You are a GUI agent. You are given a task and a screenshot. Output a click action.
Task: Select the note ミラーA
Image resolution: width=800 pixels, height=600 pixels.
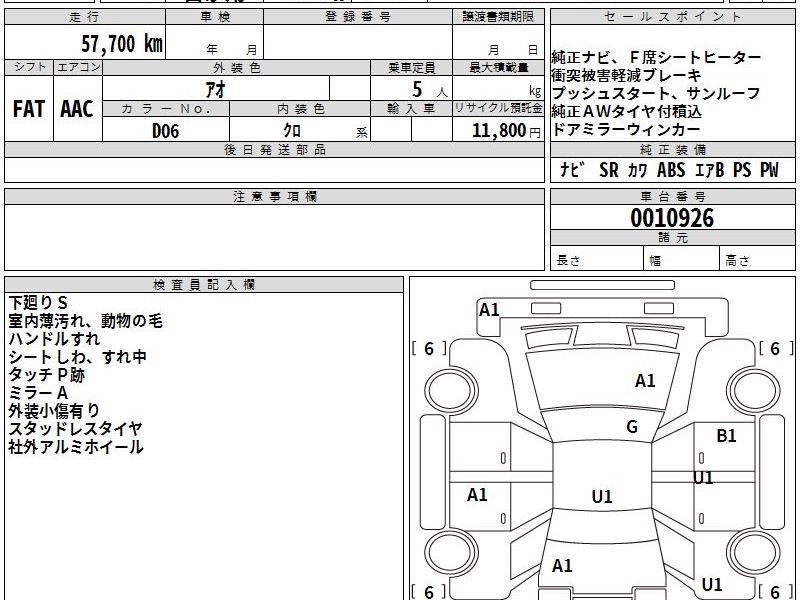(x=38, y=393)
